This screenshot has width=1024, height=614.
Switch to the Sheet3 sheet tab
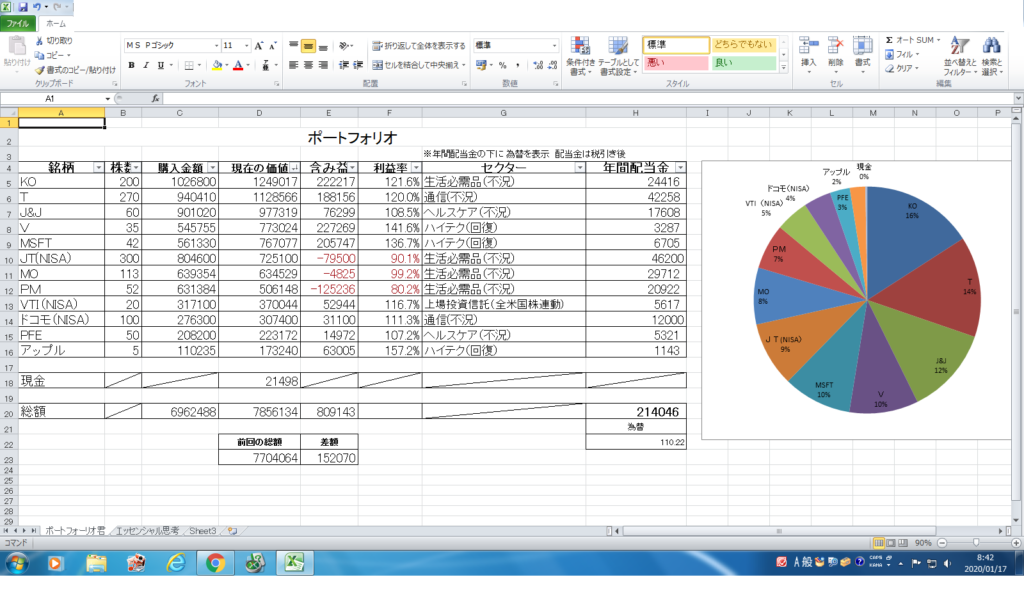click(x=202, y=531)
